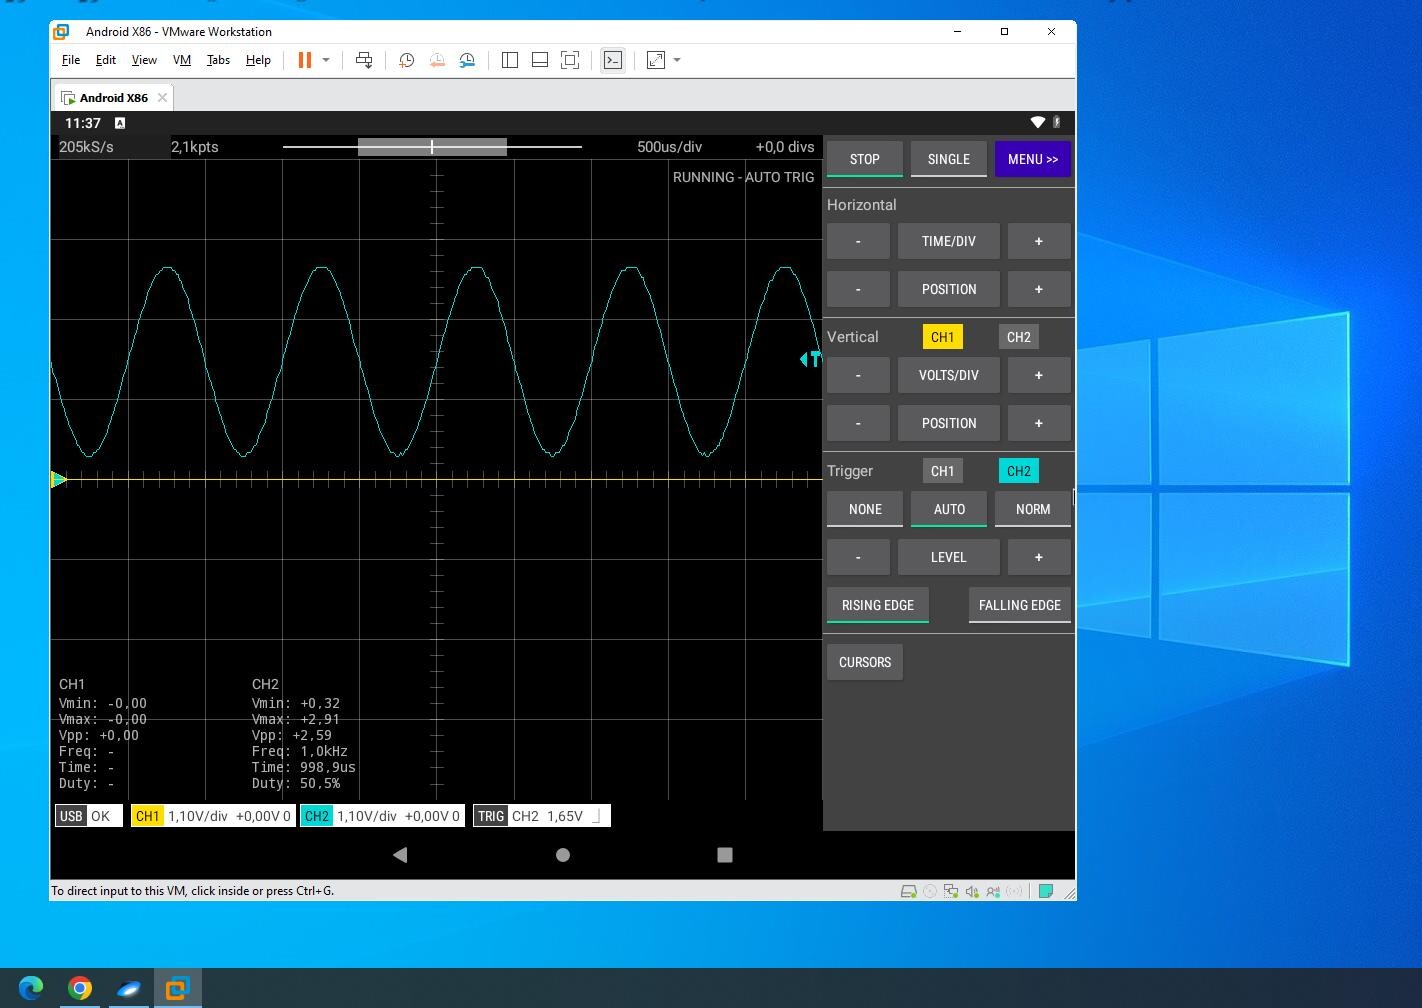Viewport: 1422px width, 1008px height.
Task: Click the vertical POSITION button
Action: pos(949,423)
